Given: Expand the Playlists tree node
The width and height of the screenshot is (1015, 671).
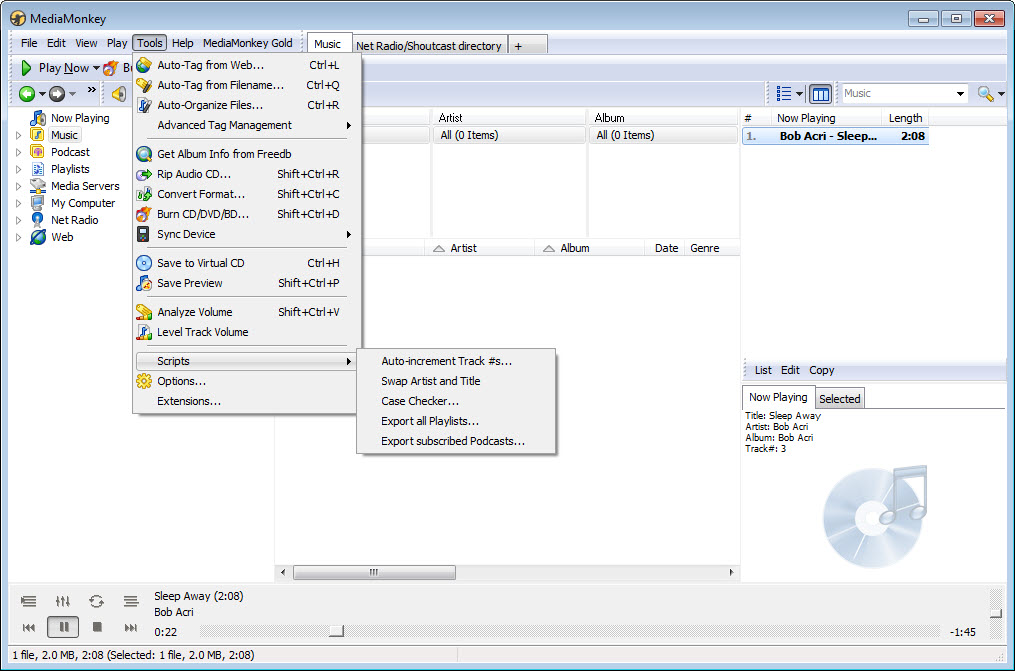Looking at the screenshot, I should click(x=19, y=169).
